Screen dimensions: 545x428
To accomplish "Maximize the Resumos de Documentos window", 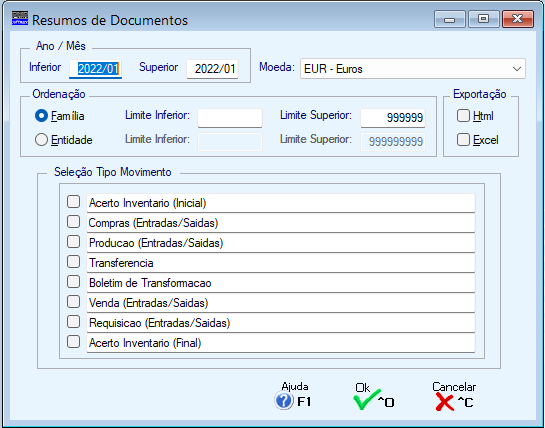I will [x=483, y=19].
